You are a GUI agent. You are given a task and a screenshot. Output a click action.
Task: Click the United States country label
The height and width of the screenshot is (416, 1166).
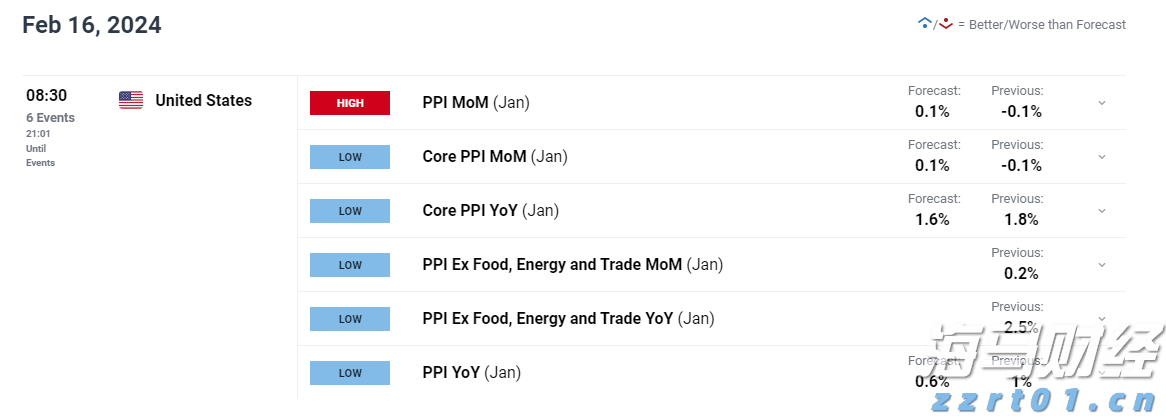coord(204,100)
